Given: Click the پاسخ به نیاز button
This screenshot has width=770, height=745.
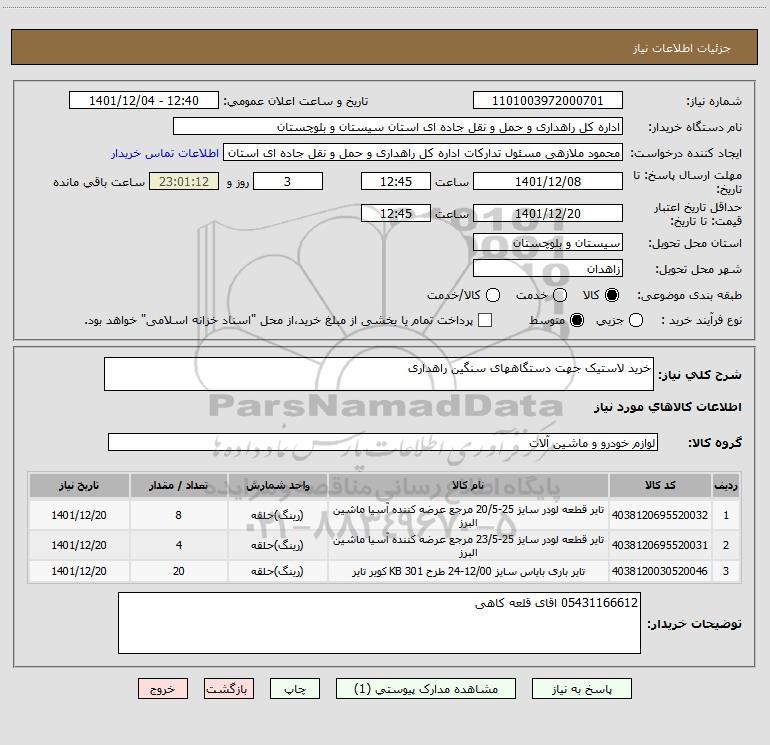Looking at the screenshot, I should pyautogui.click(x=582, y=689).
